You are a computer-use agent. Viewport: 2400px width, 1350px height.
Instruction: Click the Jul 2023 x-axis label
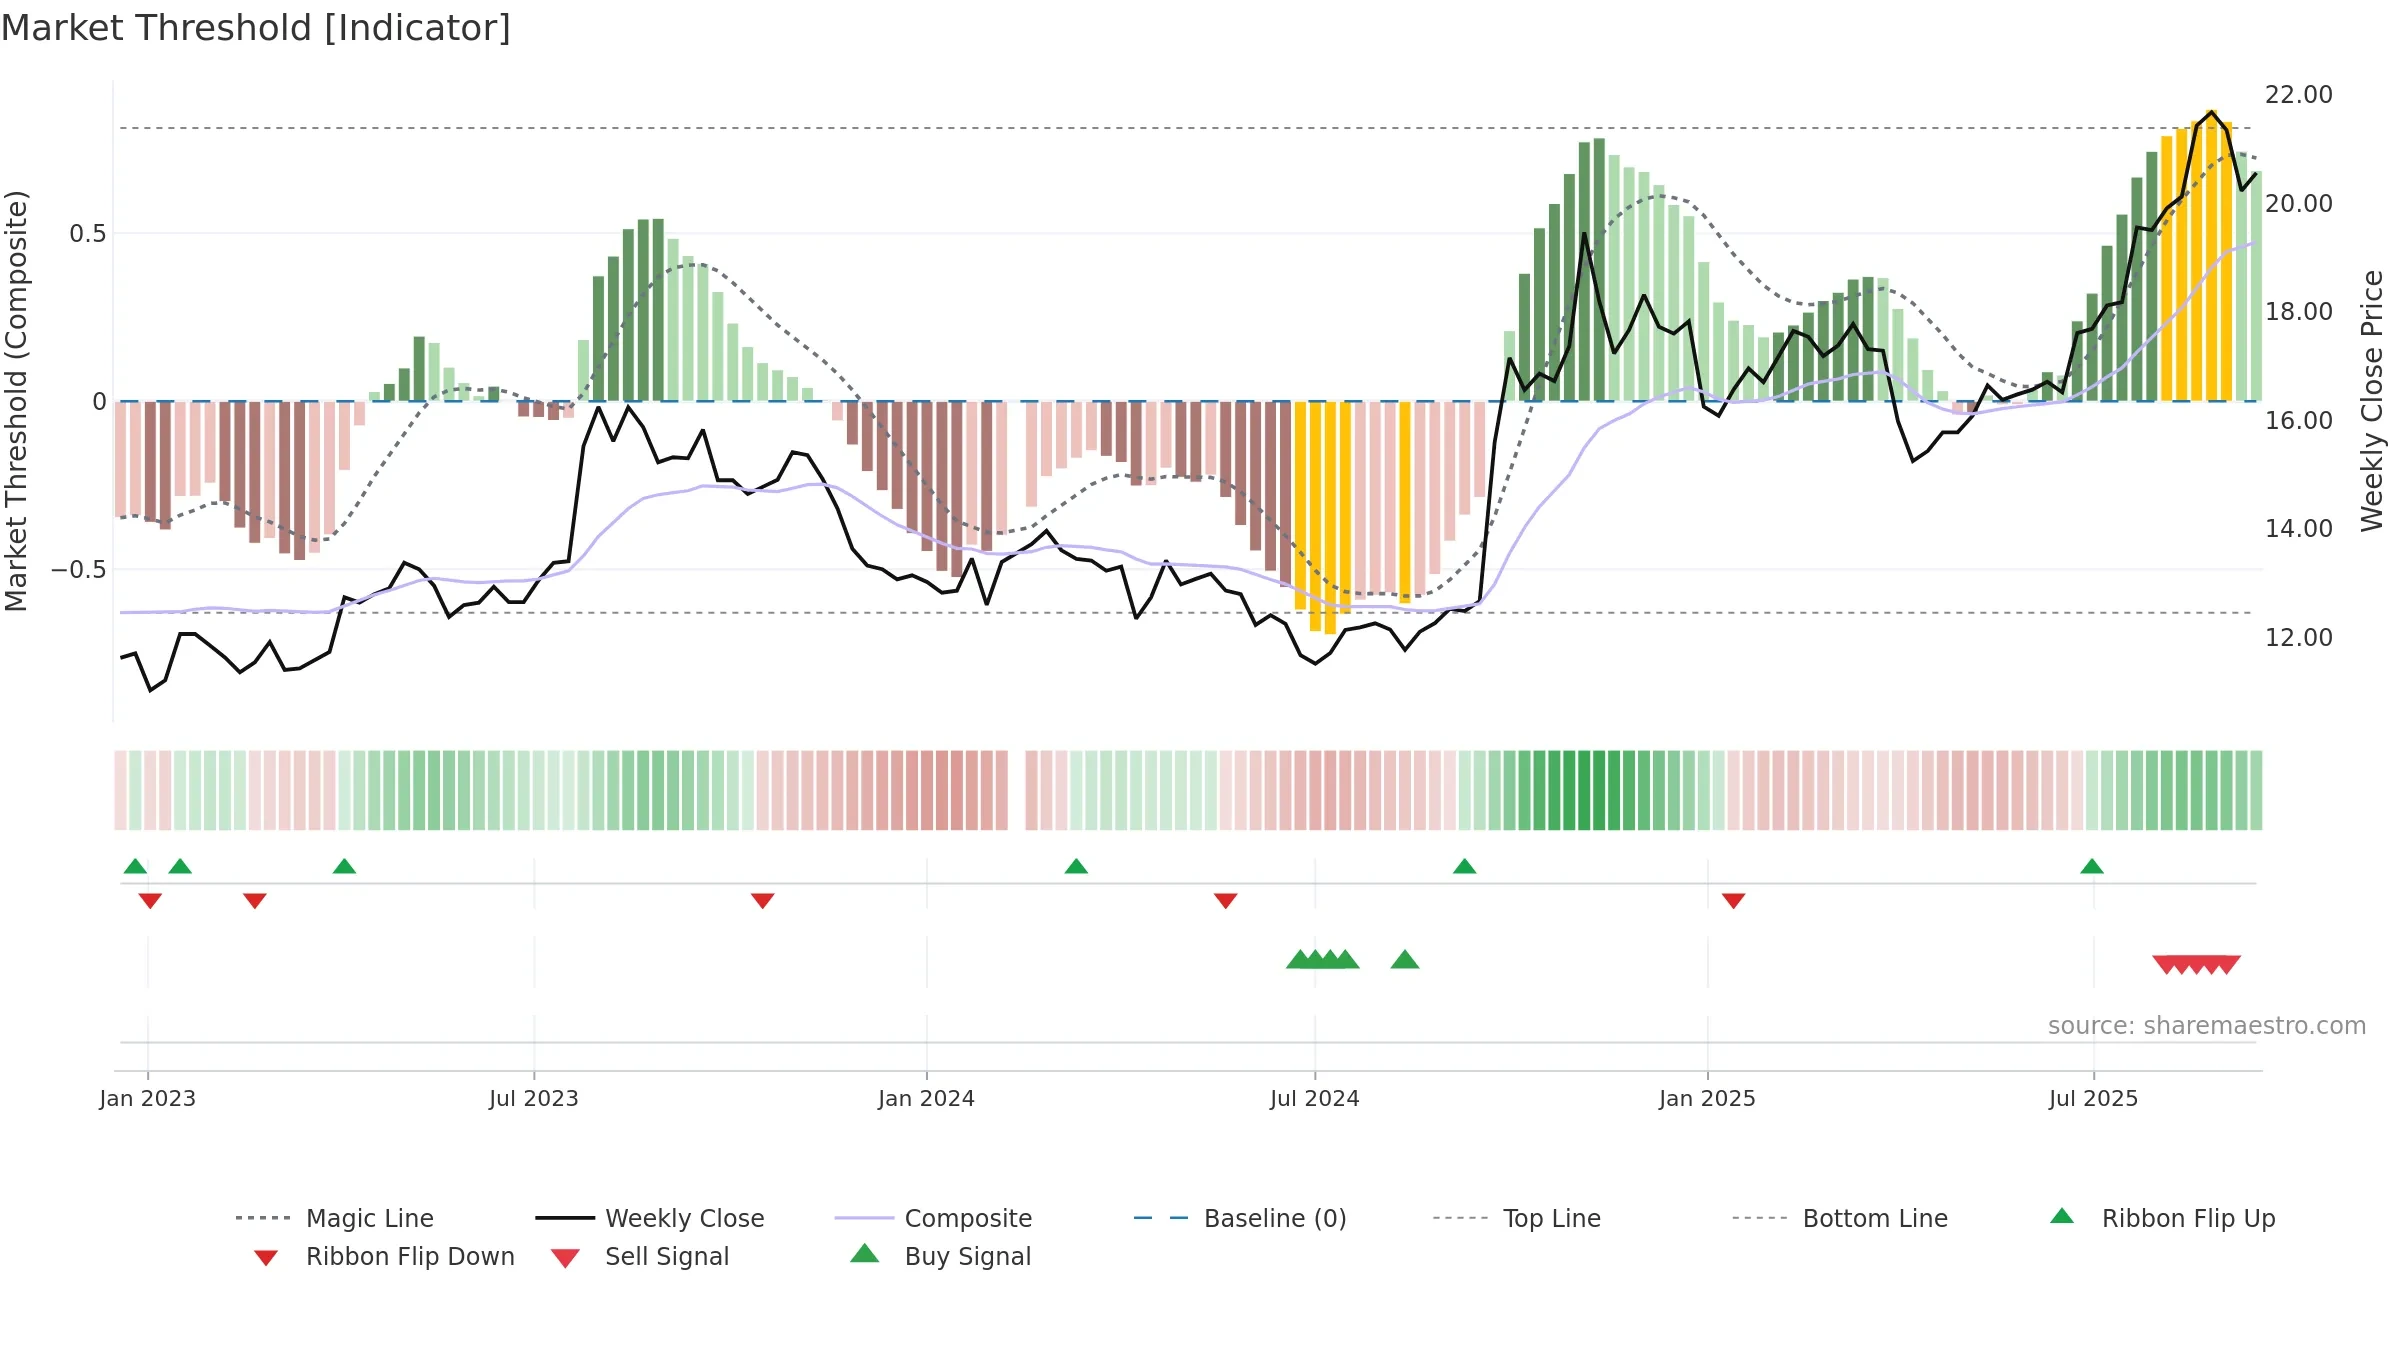tap(534, 1099)
